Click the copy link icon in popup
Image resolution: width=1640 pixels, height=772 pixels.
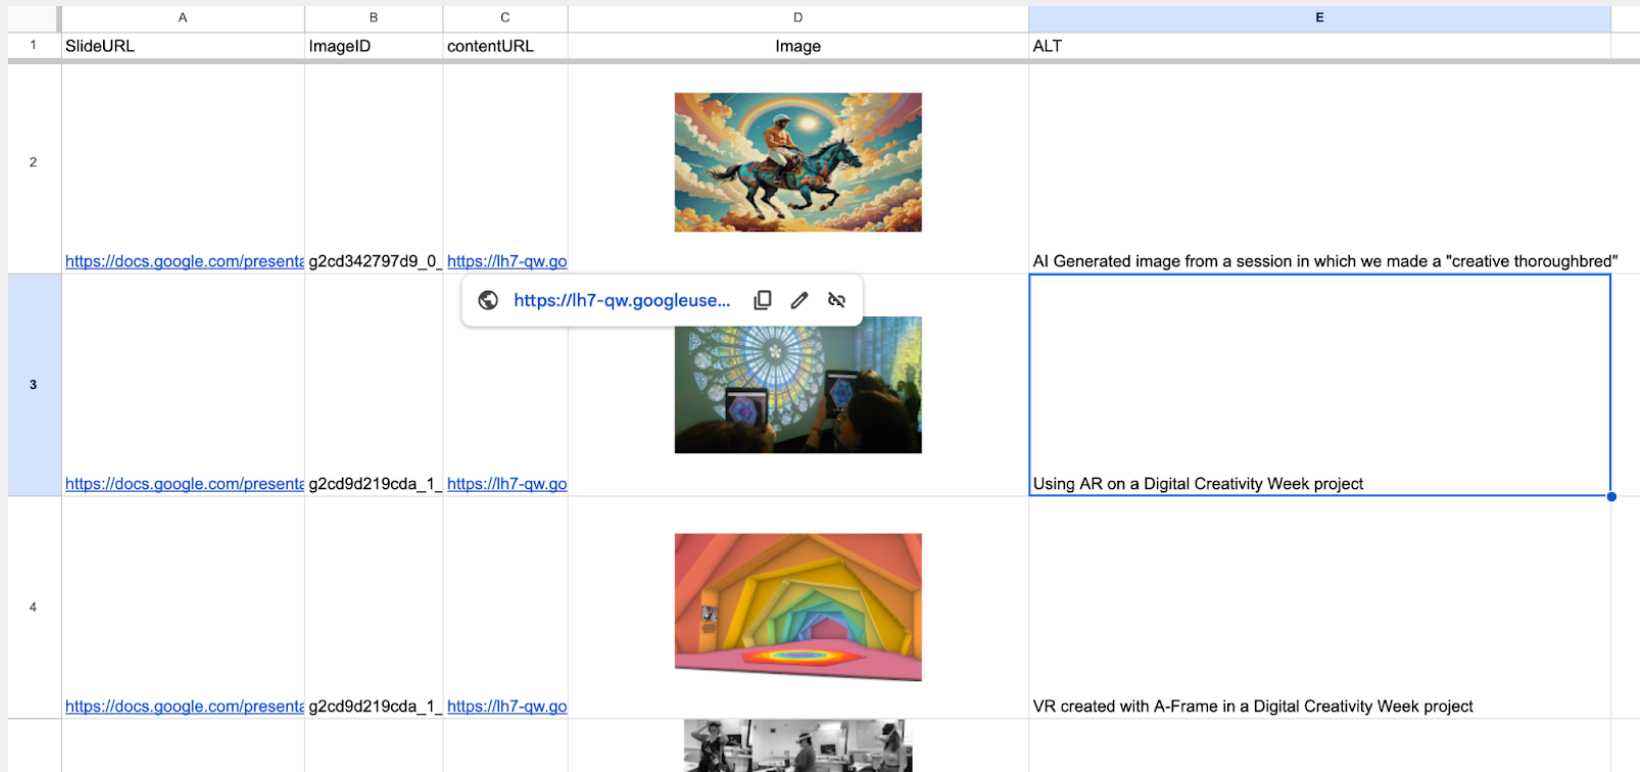pos(762,300)
